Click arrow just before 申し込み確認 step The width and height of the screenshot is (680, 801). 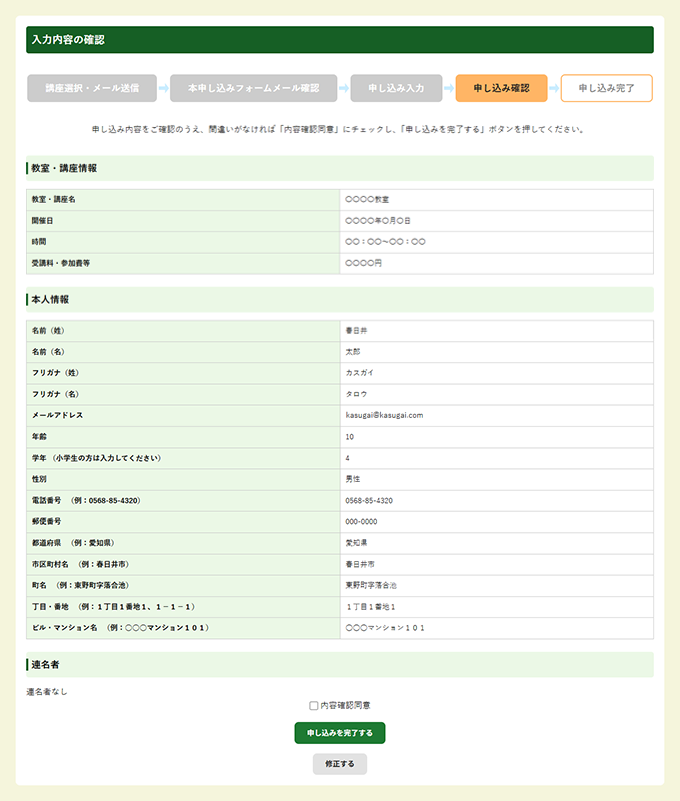click(448, 88)
